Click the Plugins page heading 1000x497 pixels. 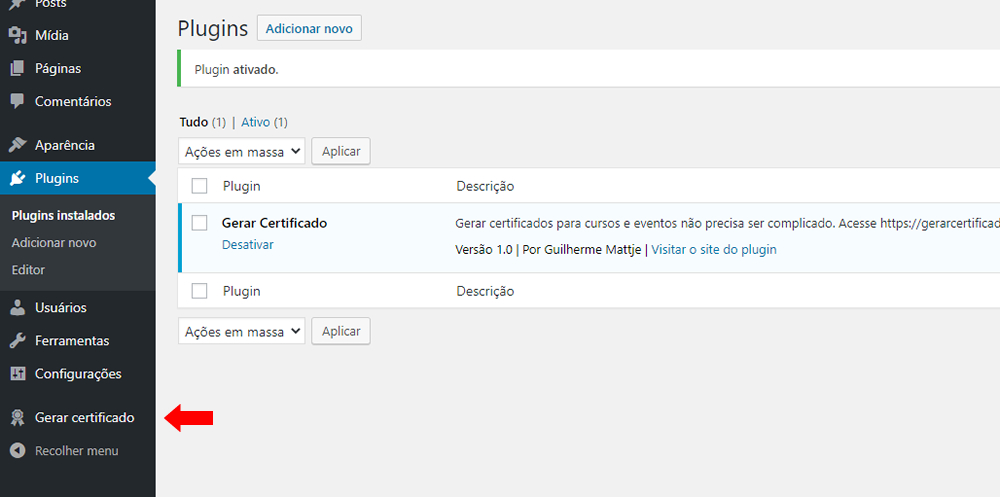[x=212, y=29]
